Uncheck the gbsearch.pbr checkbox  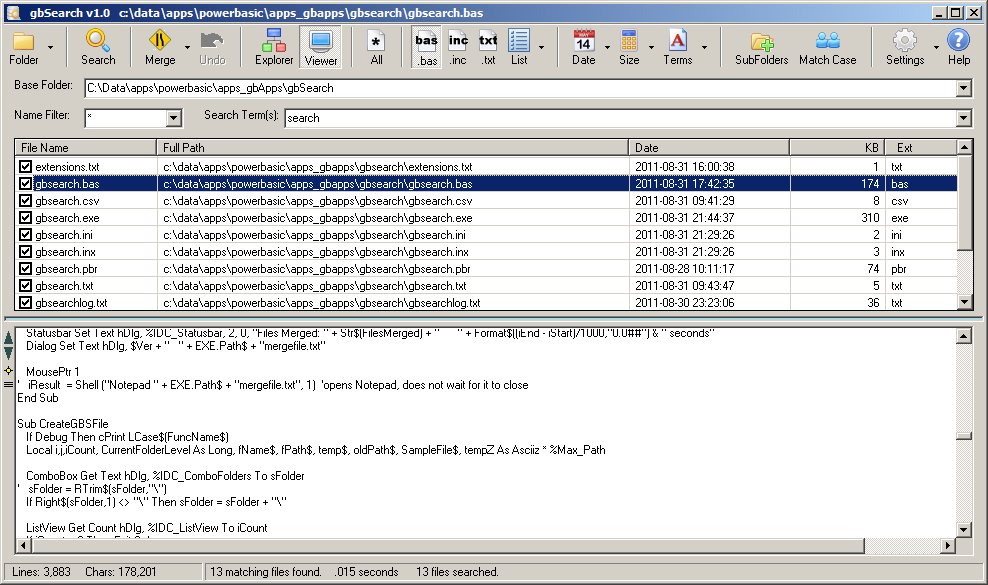pyautogui.click(x=25, y=269)
